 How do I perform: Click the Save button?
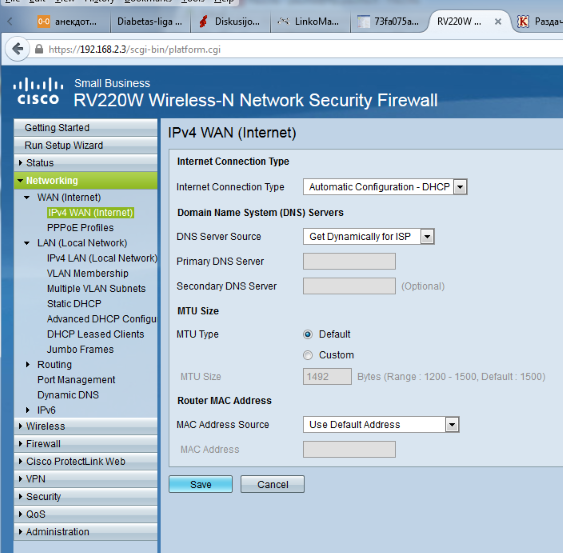click(201, 484)
